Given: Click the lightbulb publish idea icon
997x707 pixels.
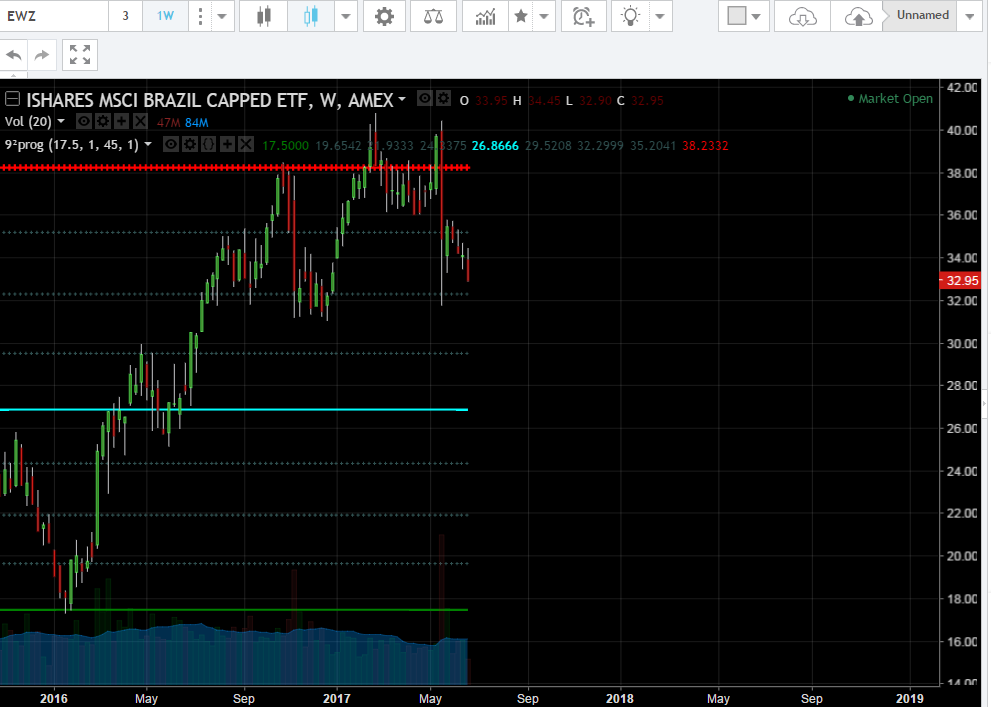Looking at the screenshot, I should pyautogui.click(x=631, y=16).
